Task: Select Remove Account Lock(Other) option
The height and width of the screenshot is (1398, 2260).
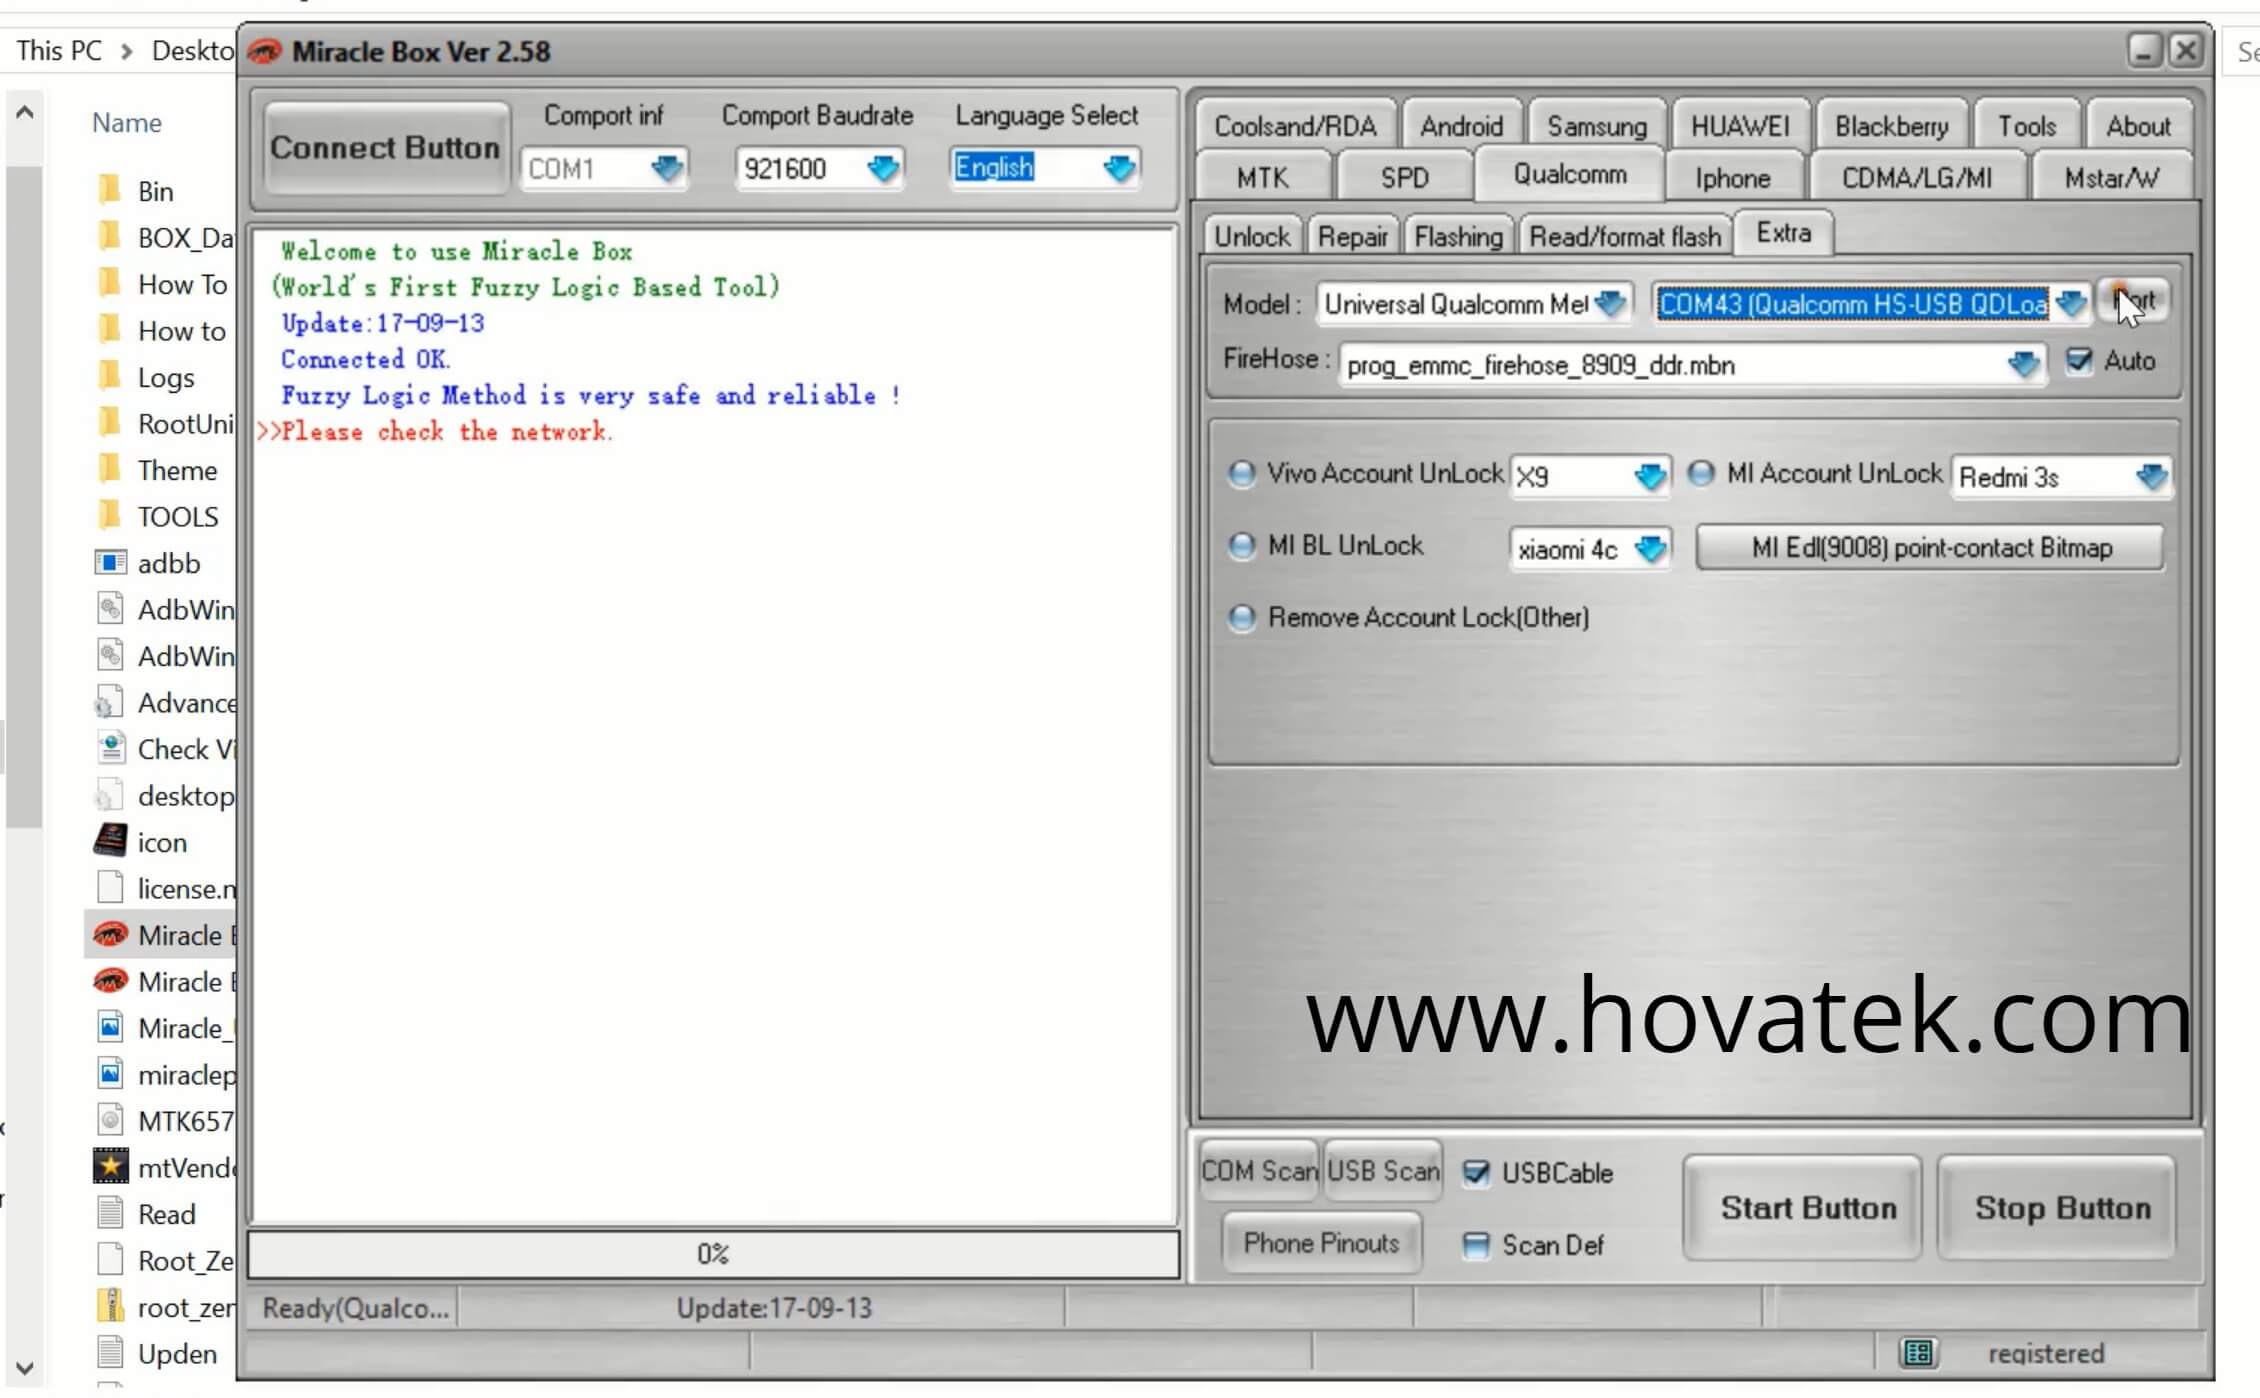Action: click(x=1242, y=617)
